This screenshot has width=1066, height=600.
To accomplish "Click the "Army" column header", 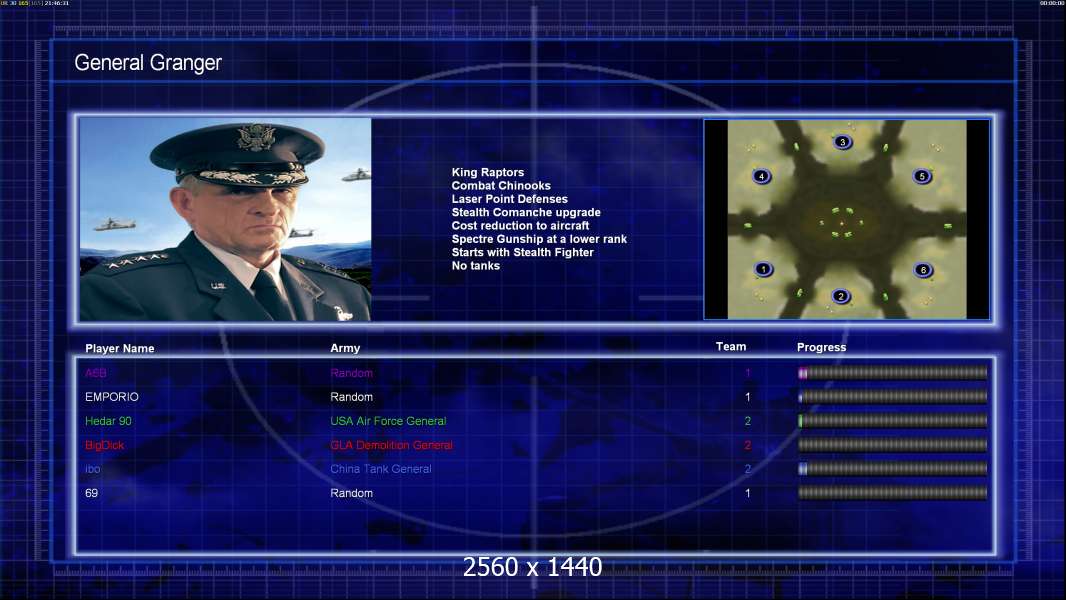I will [345, 348].
